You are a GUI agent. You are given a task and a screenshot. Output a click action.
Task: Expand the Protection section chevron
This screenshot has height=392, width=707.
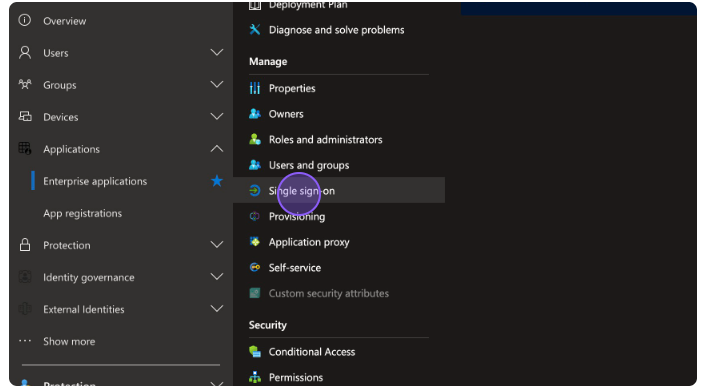point(217,244)
